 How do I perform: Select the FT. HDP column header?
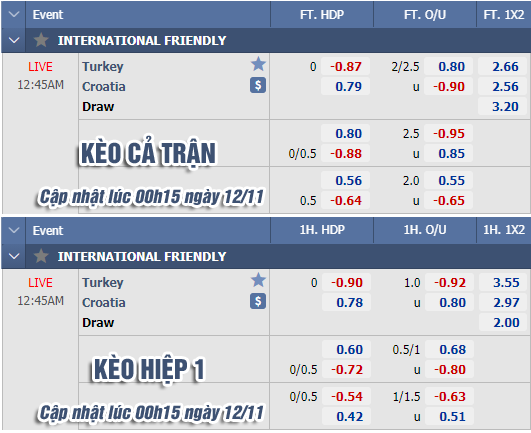[x=322, y=15]
